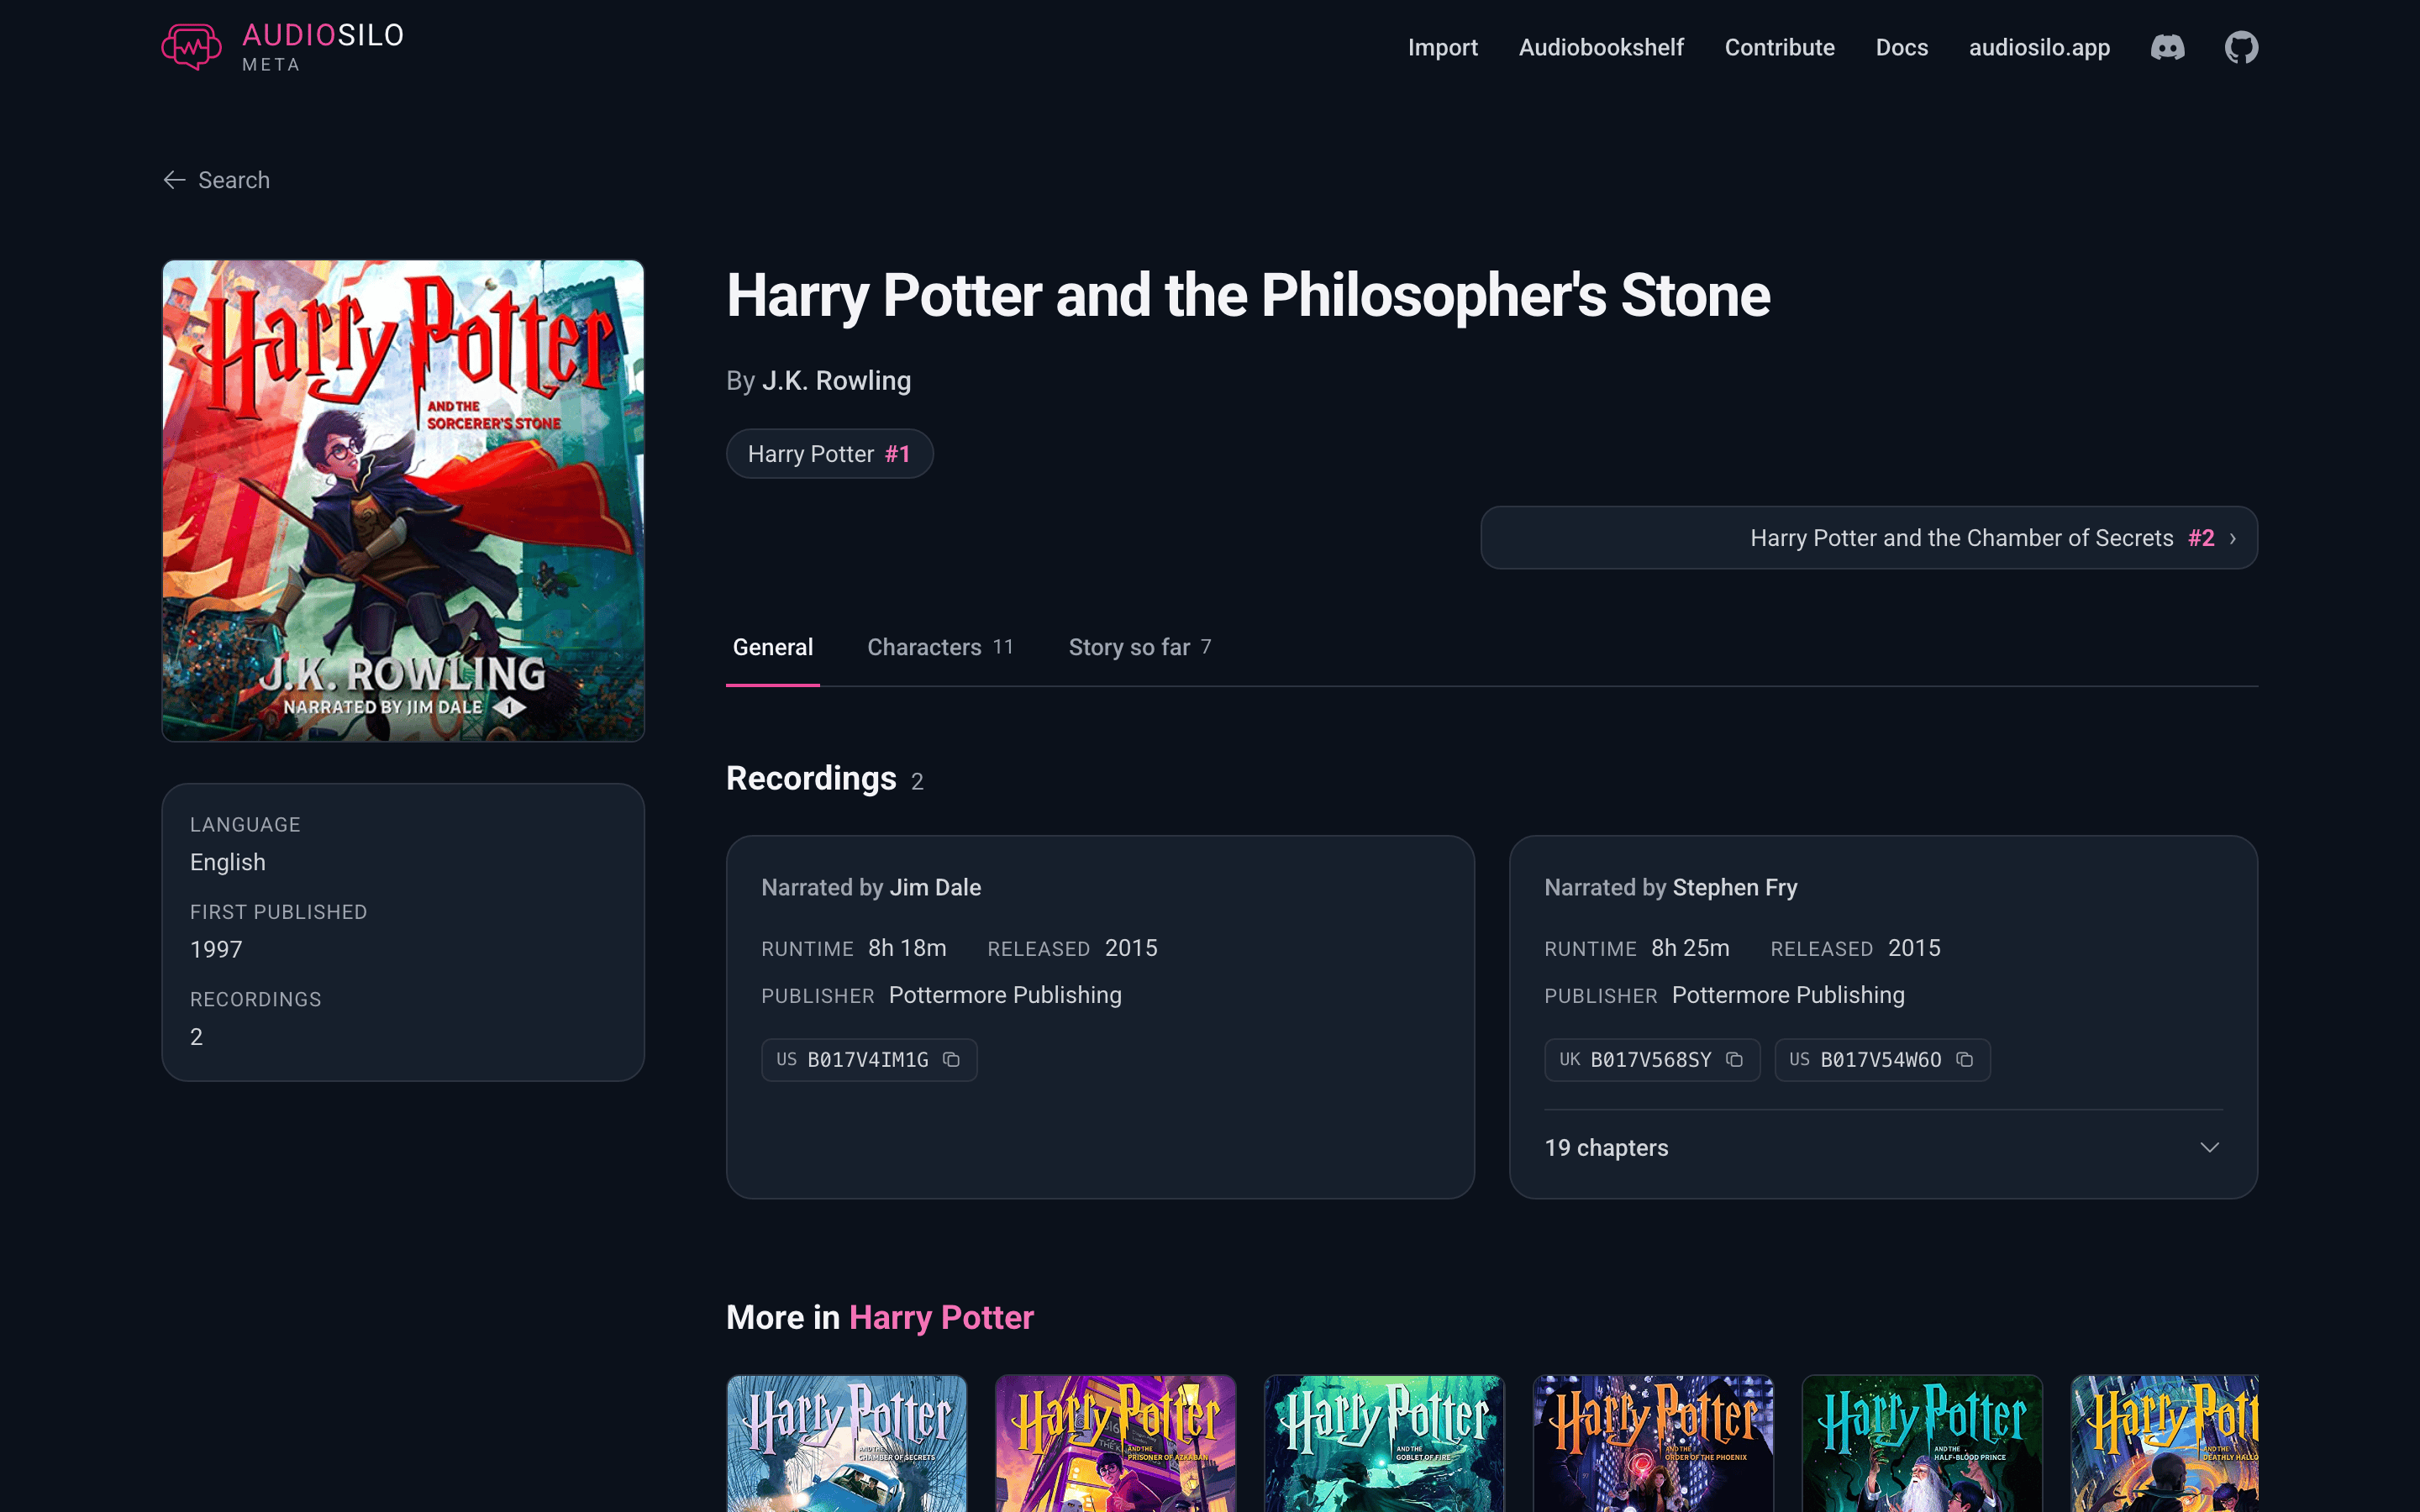Open the Docs page
Screen dimensions: 2420x1512
pos(1901,47)
